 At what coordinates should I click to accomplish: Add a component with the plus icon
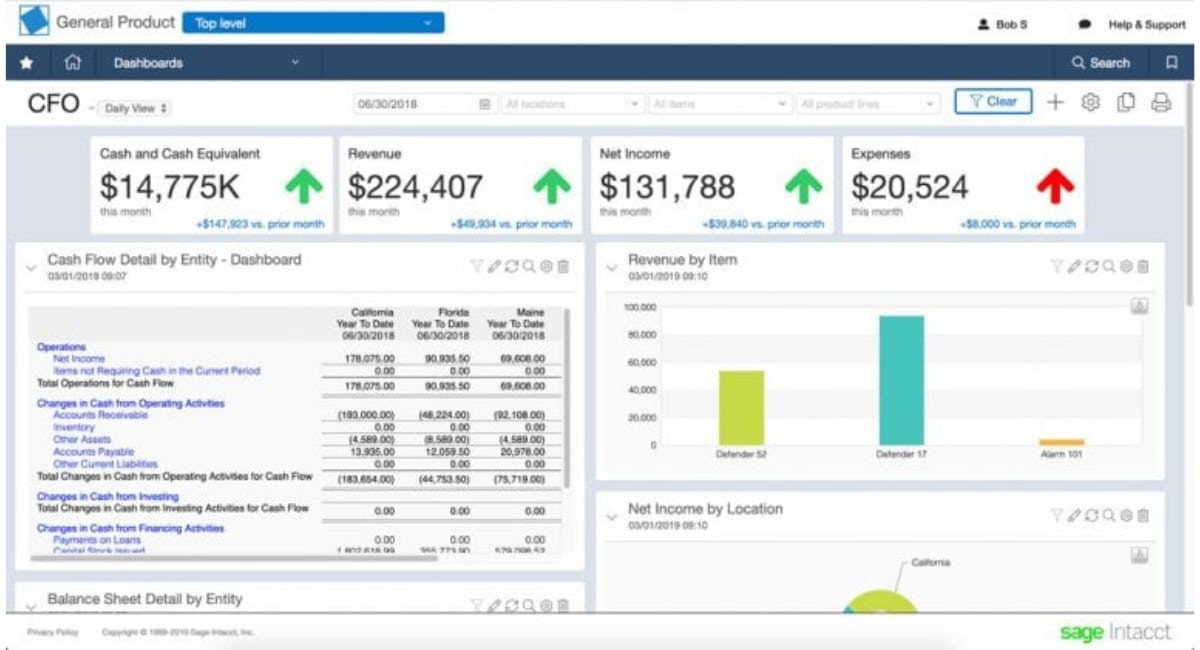[x=1055, y=103]
